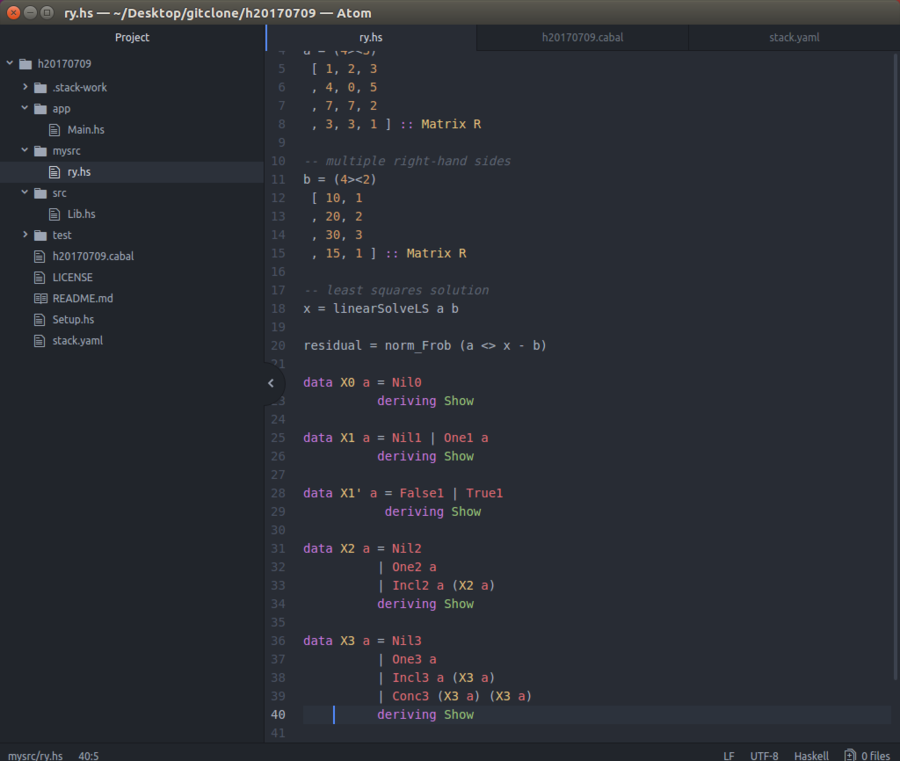Click UTF-8 to change file encoding
The image size is (900, 761).
(763, 755)
